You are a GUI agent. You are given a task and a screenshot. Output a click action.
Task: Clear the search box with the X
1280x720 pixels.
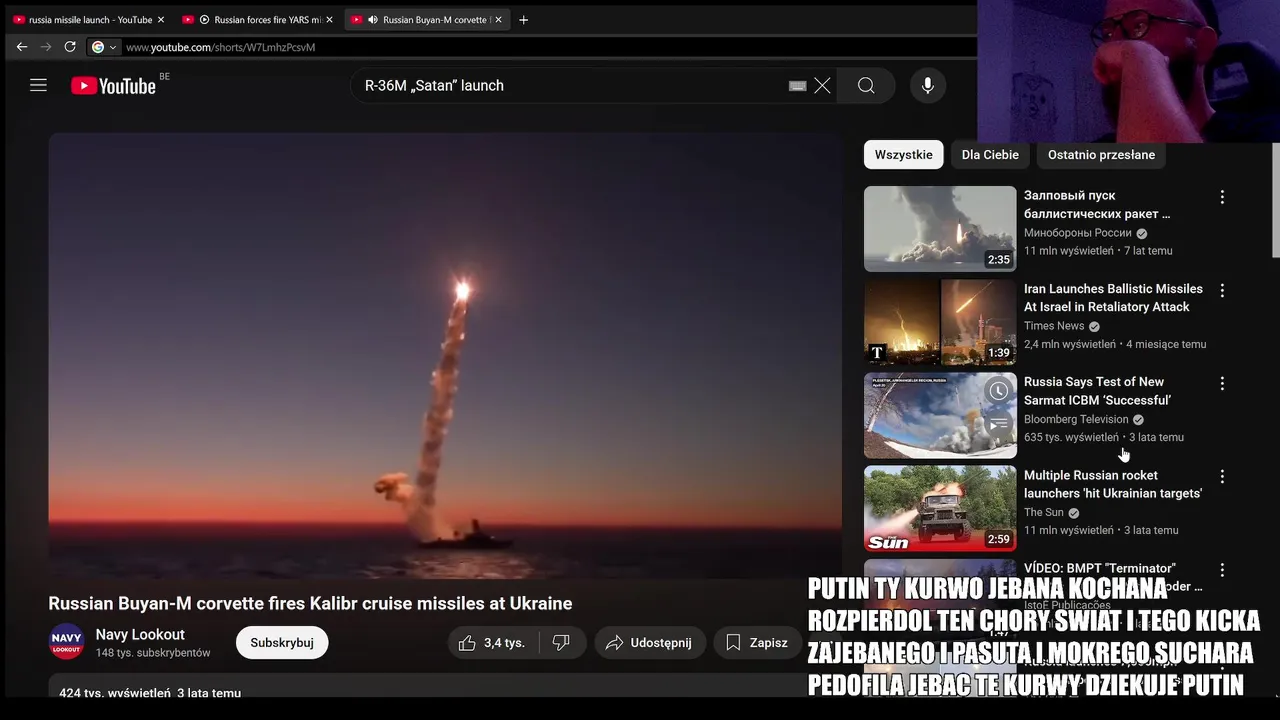[822, 86]
